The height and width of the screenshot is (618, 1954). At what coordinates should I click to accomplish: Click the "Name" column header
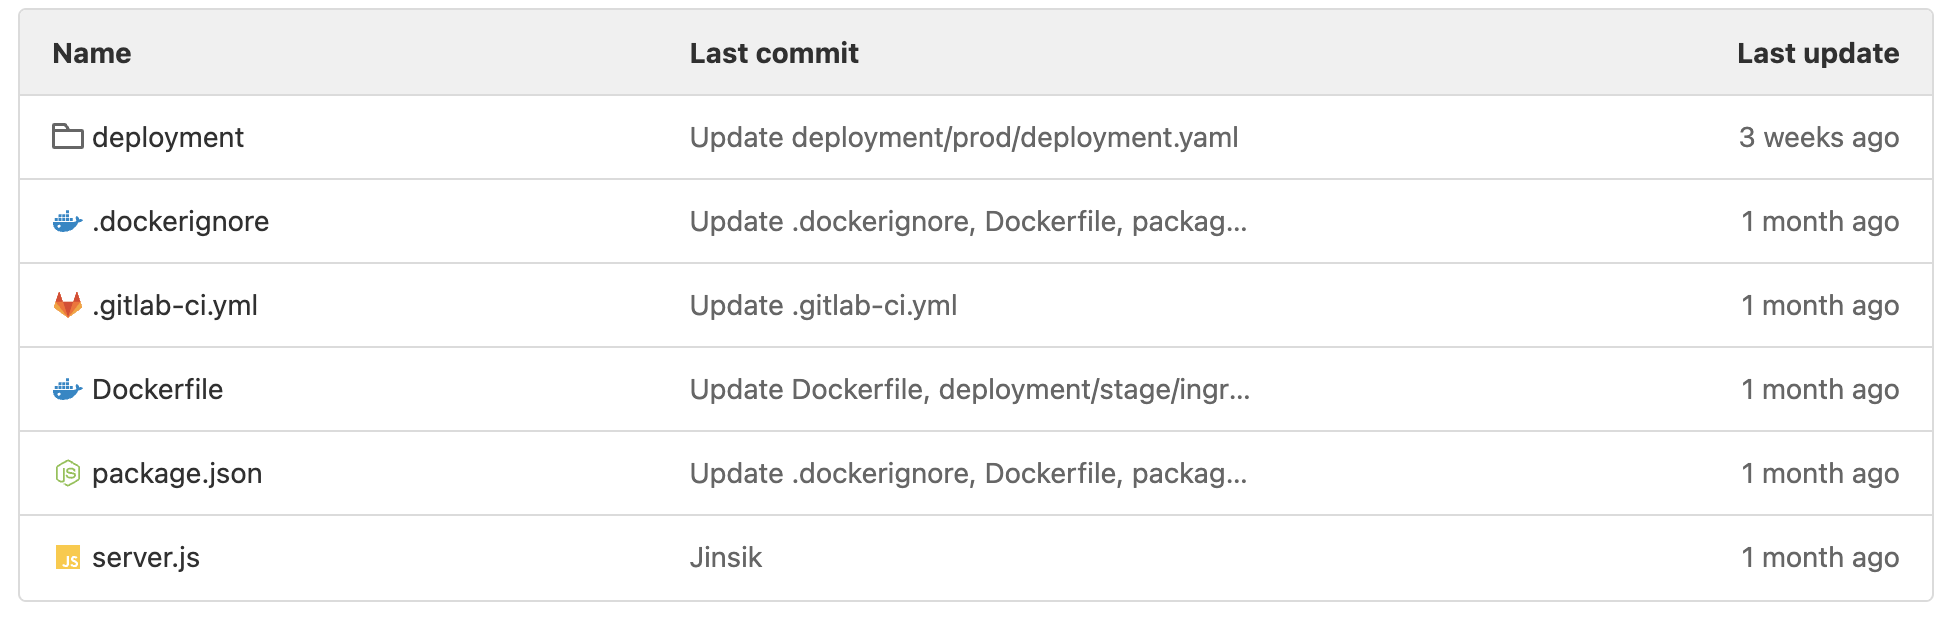(x=92, y=53)
